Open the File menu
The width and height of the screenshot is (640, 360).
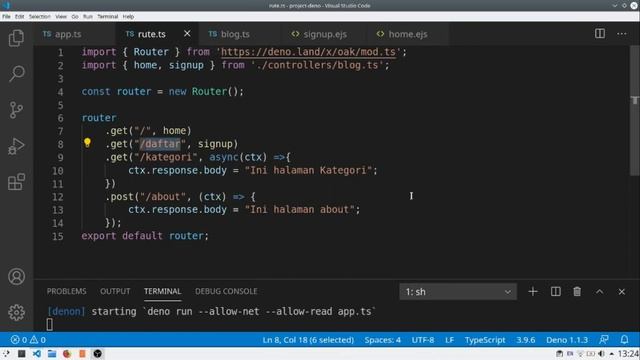coord(6,16)
